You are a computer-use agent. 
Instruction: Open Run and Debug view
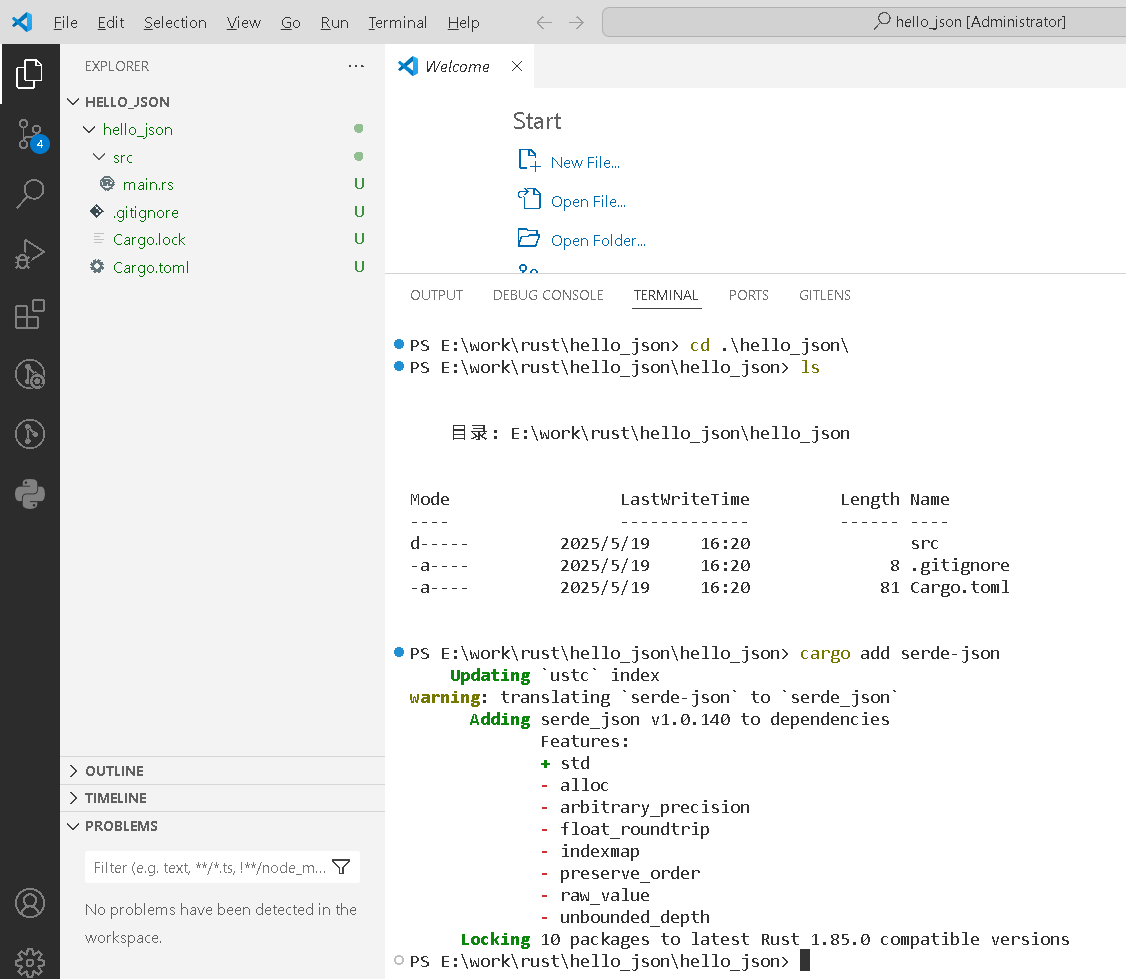click(x=30, y=254)
